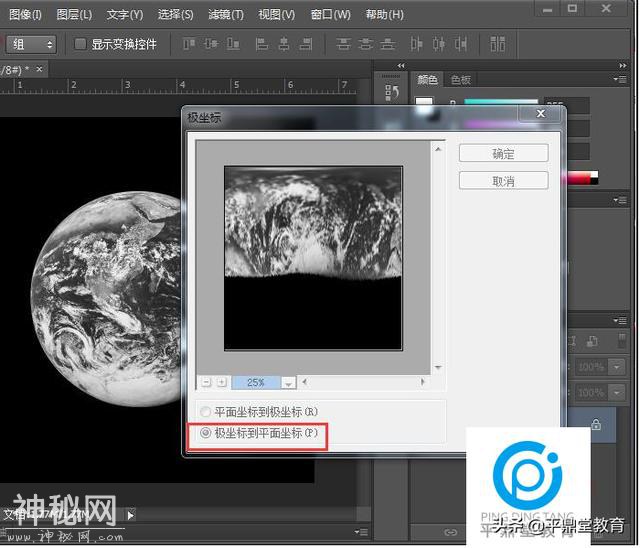Close the document tab

pyautogui.click(x=39, y=69)
